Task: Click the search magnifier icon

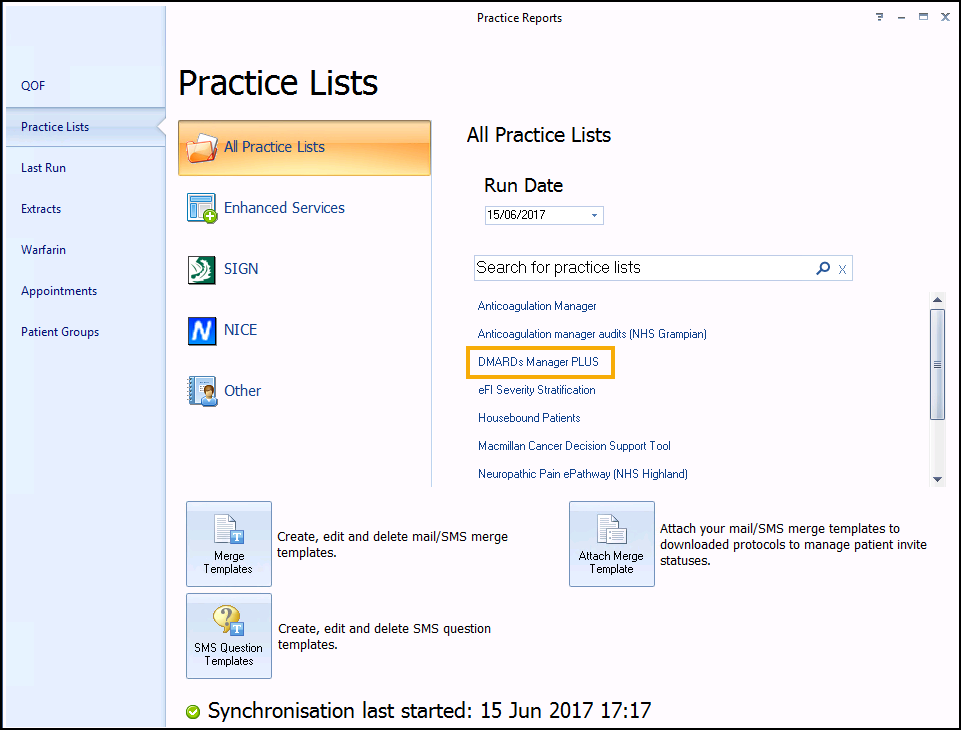Action: [x=823, y=268]
